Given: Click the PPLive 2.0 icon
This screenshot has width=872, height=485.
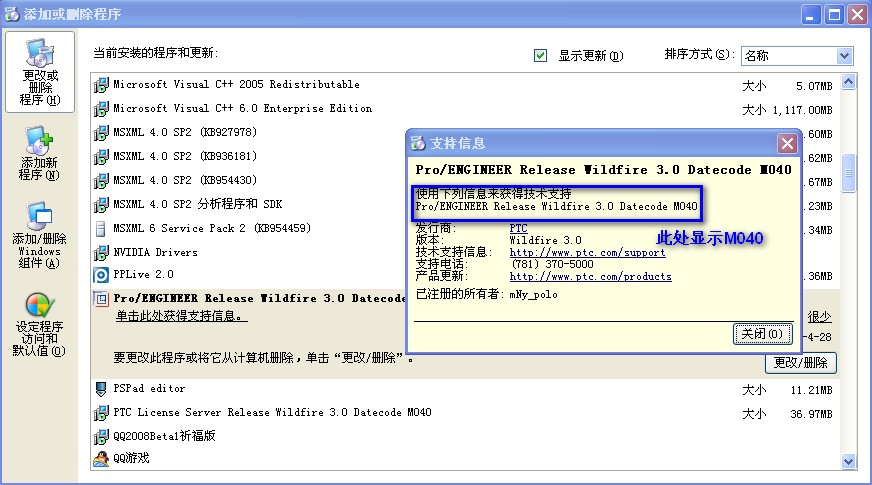Looking at the screenshot, I should point(101,275).
